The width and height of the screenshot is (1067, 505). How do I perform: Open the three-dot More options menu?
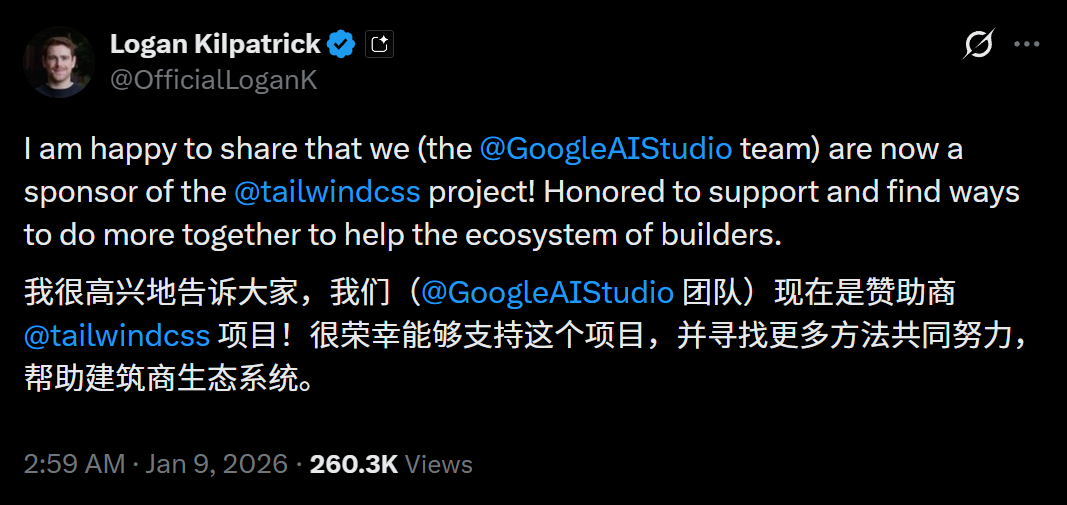(x=1026, y=44)
